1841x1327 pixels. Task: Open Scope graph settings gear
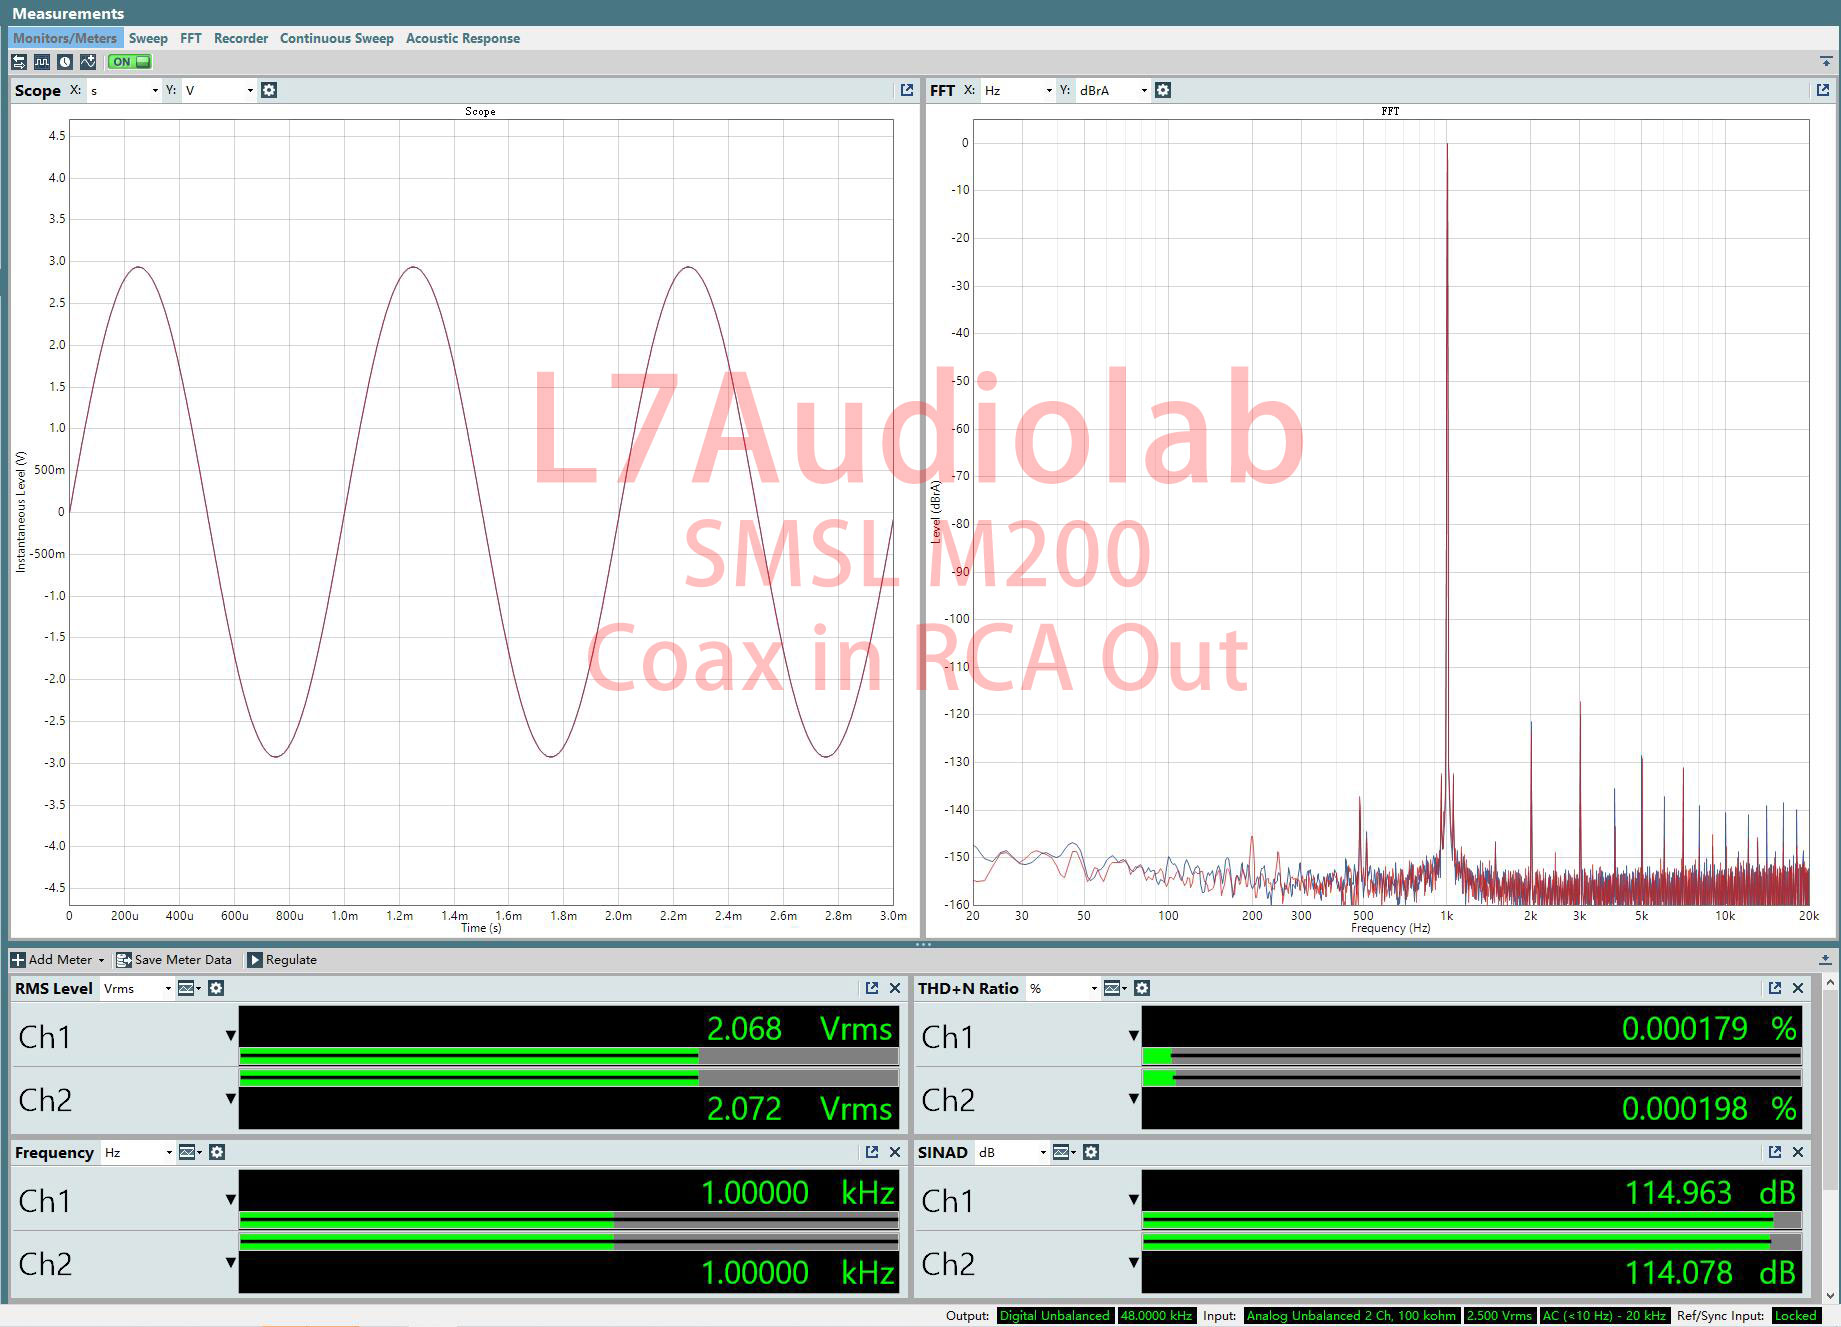(269, 90)
